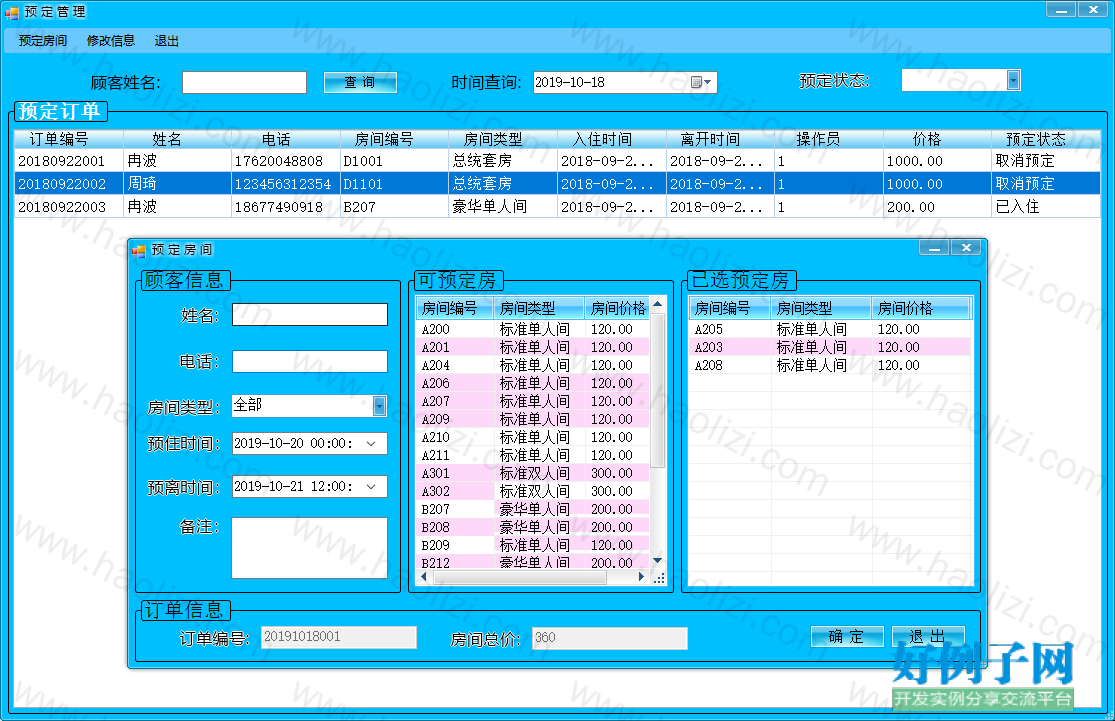
Task: Click the 订单编号 field 20191018001
Action: click(x=338, y=637)
